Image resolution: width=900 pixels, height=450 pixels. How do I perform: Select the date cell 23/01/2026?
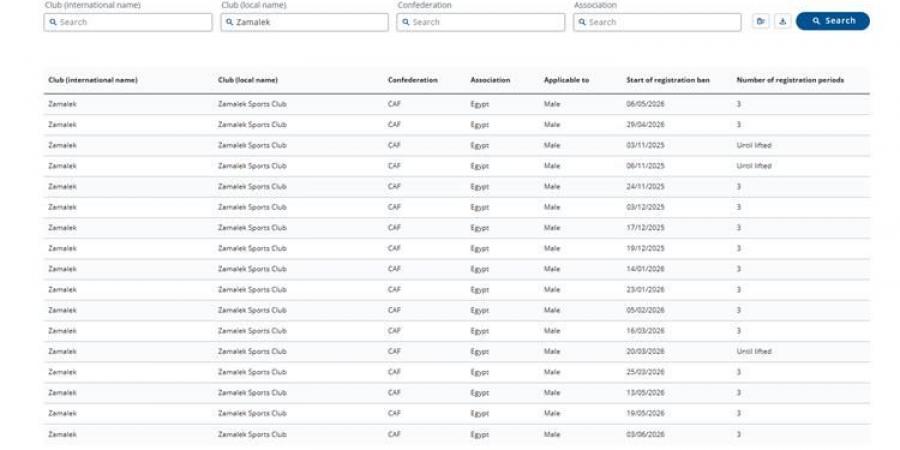[x=645, y=290]
